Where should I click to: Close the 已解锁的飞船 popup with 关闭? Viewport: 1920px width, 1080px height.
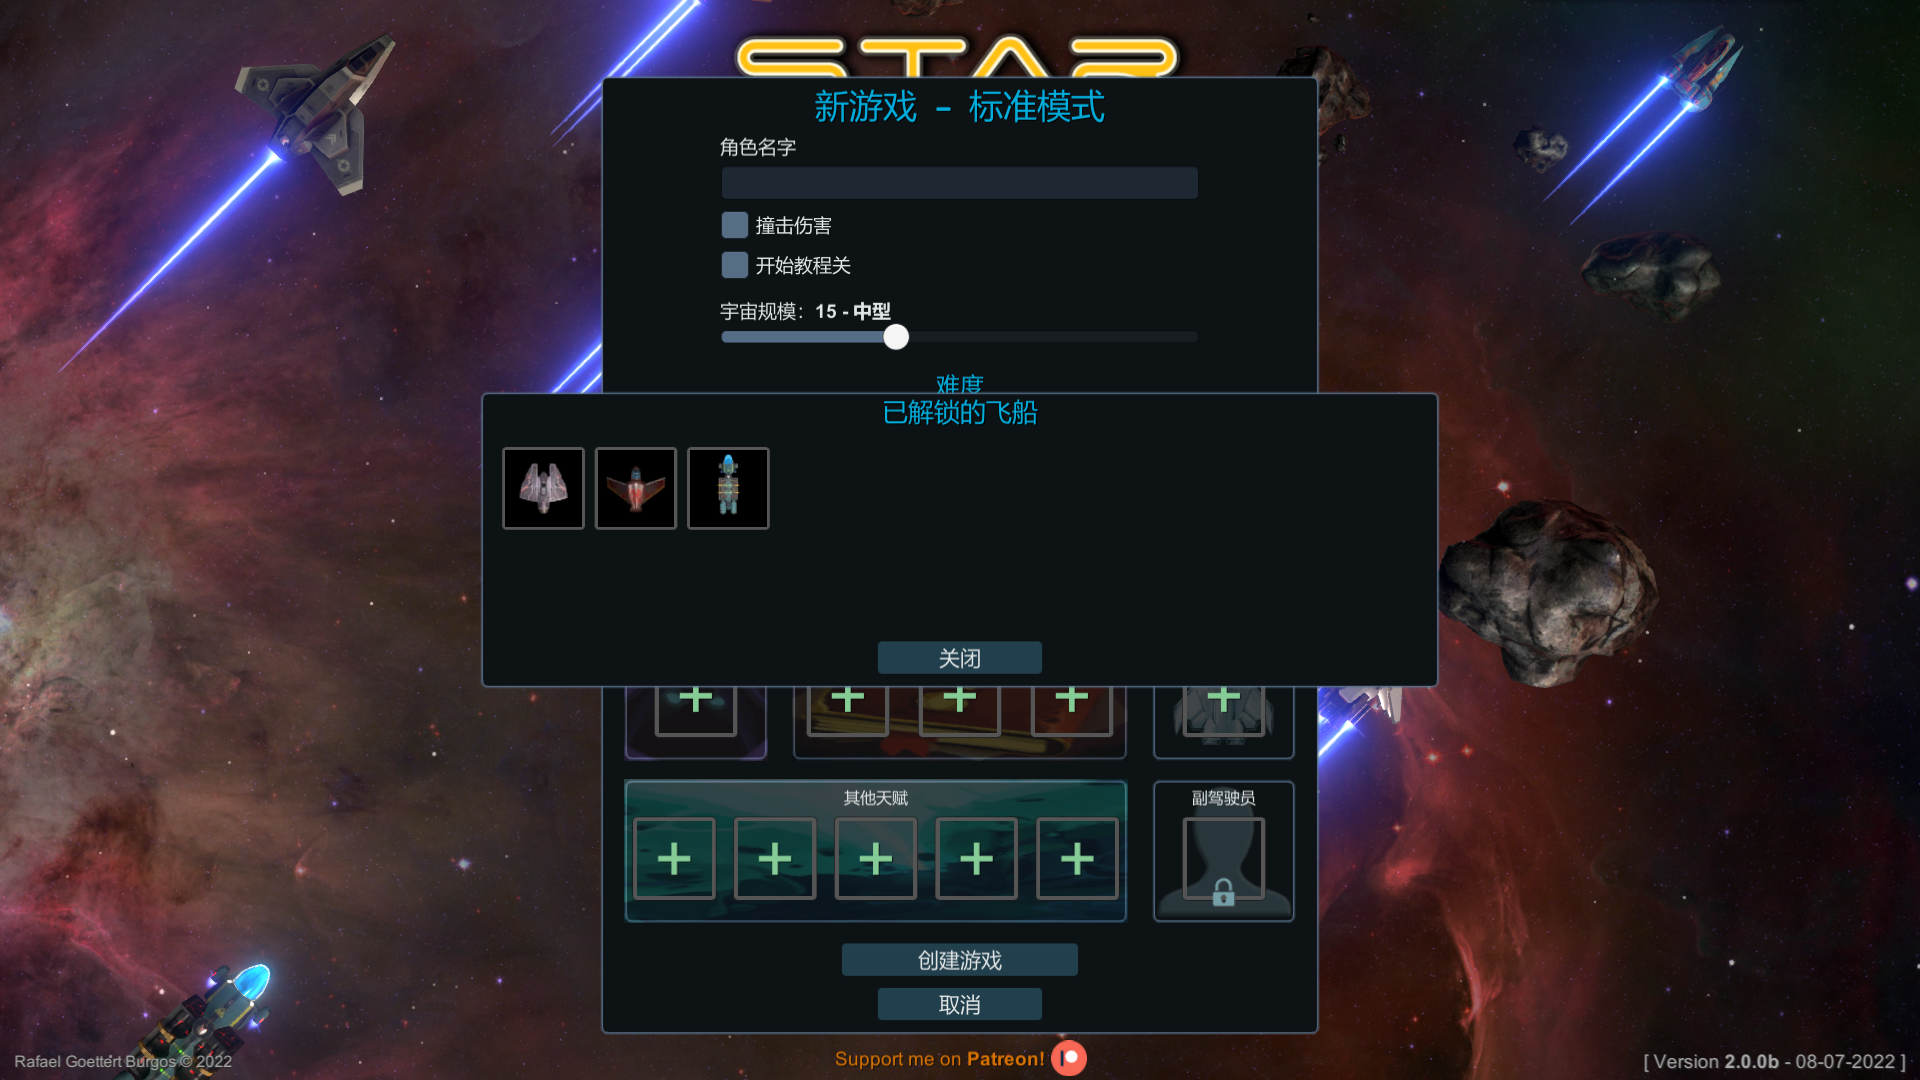pos(960,658)
